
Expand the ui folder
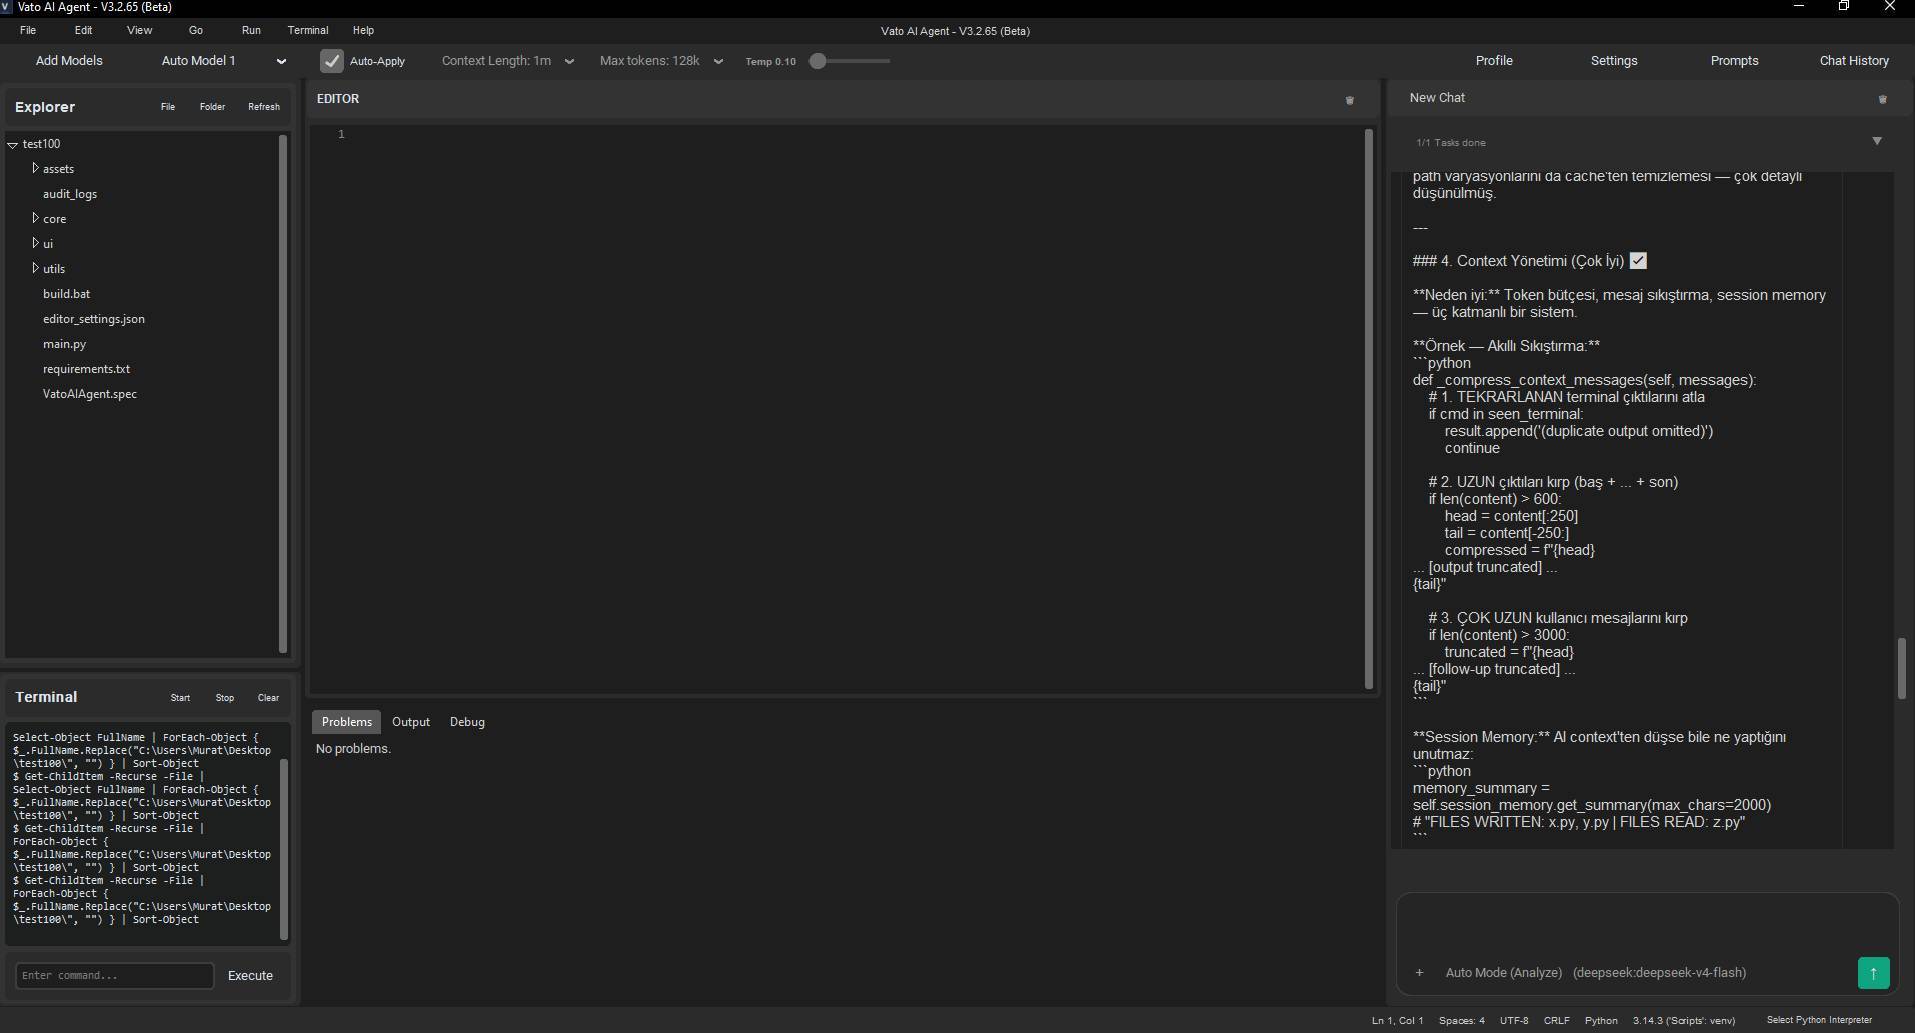35,243
